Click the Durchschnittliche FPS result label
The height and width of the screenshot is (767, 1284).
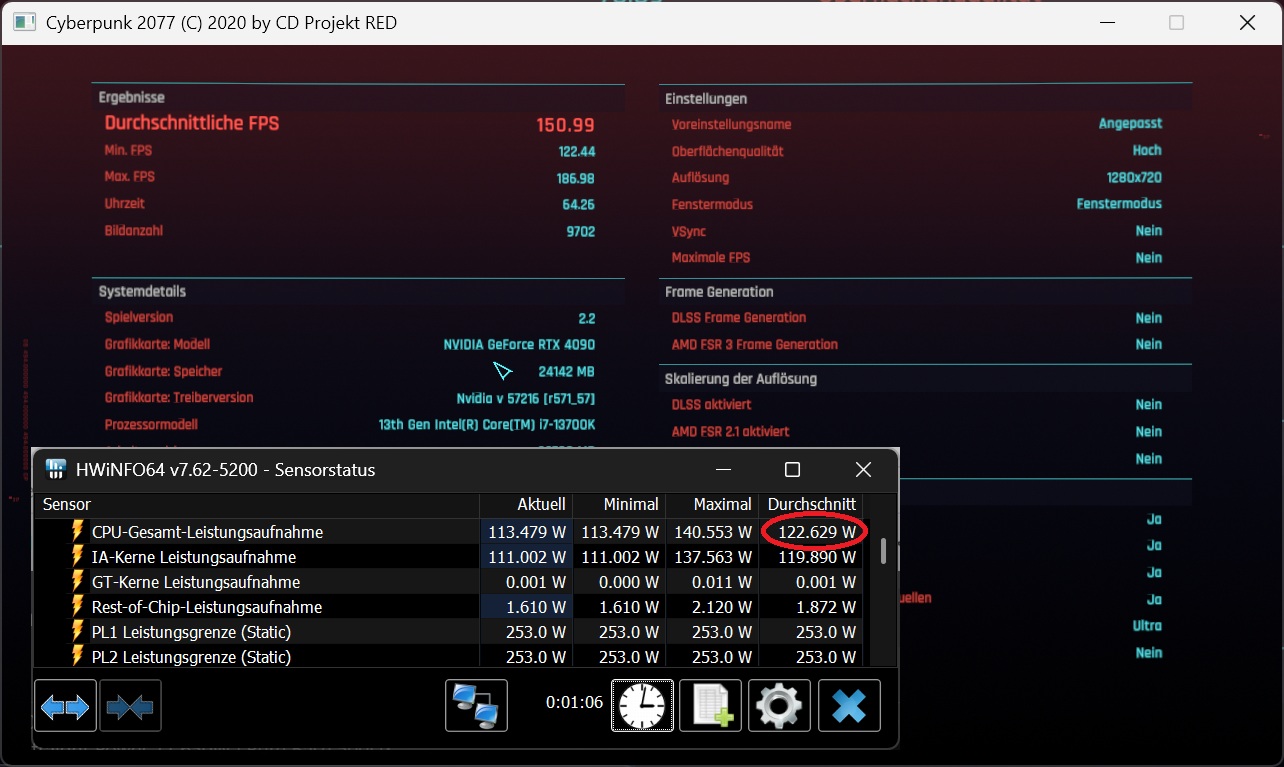click(x=192, y=123)
